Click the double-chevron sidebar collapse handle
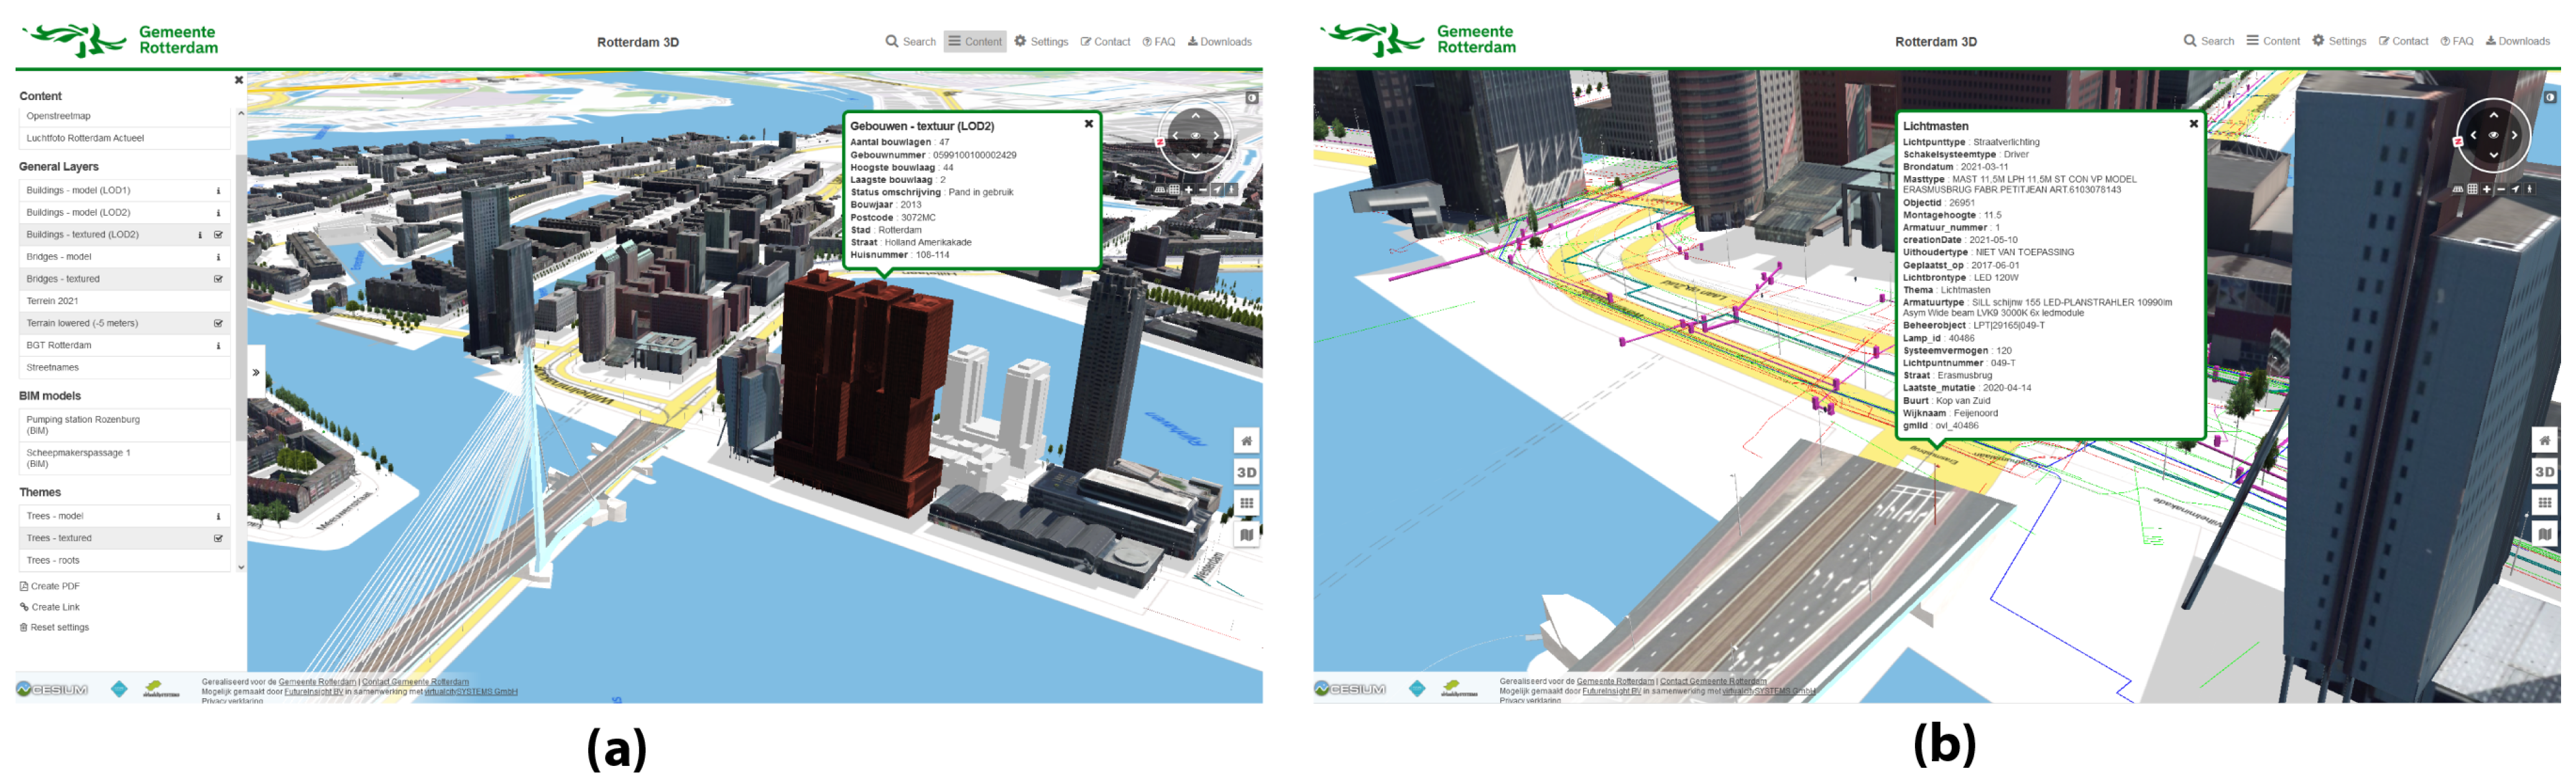Screen dimensions: 2576x784 point(256,373)
